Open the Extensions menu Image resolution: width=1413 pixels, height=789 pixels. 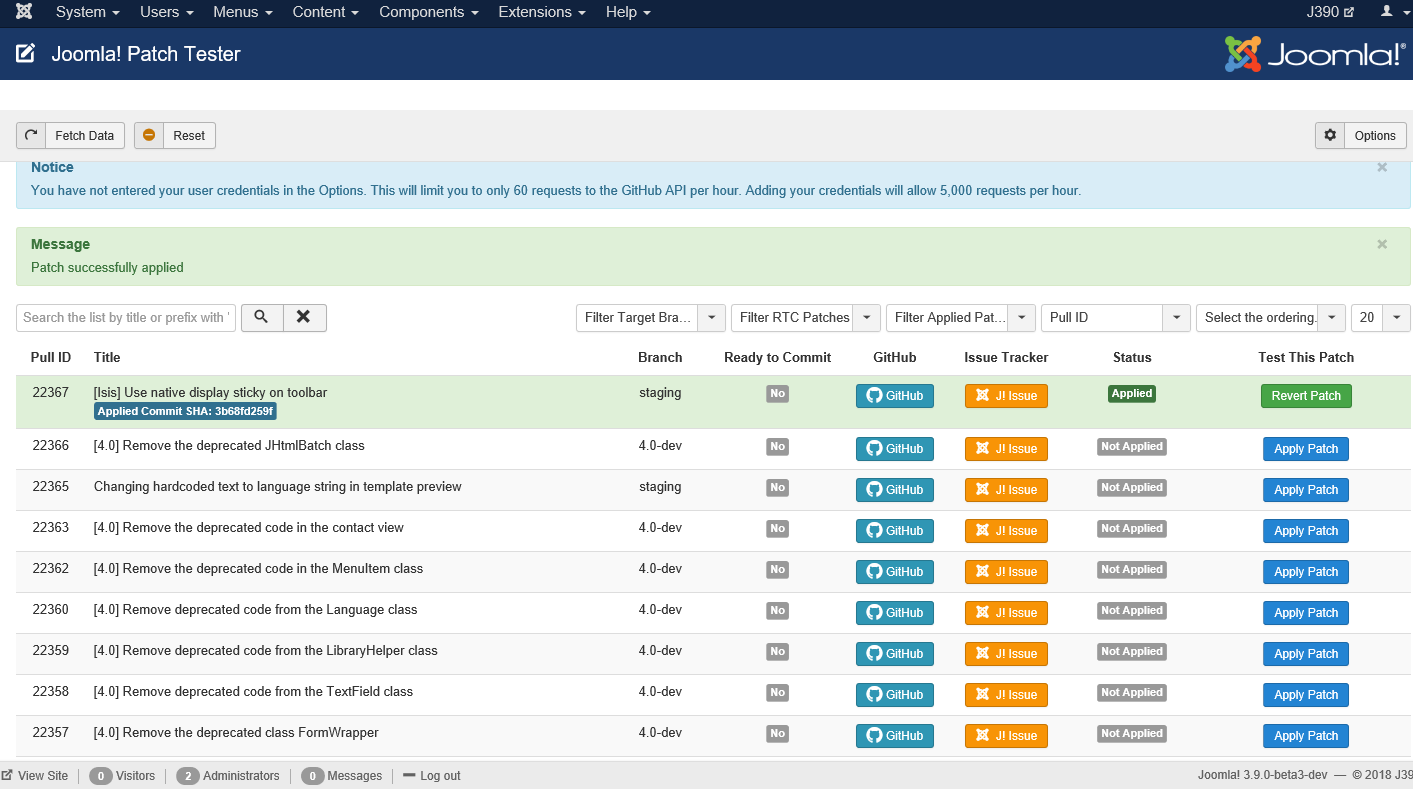542,12
